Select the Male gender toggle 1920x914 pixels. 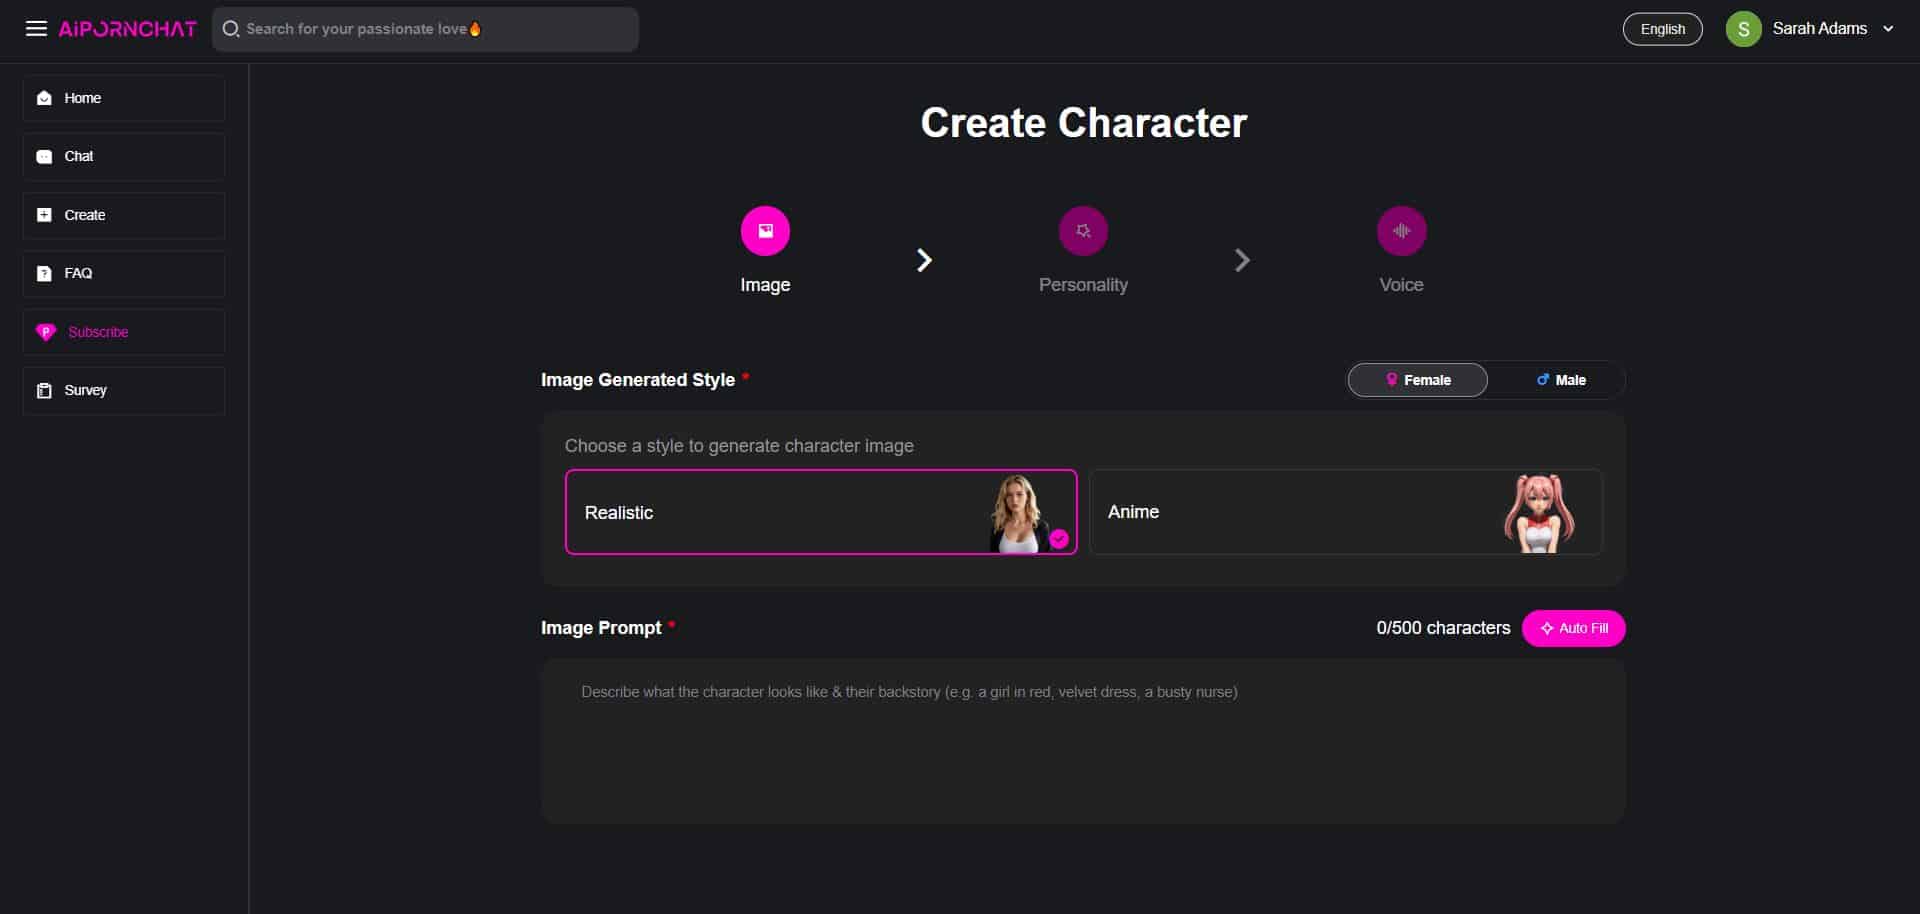(x=1560, y=380)
